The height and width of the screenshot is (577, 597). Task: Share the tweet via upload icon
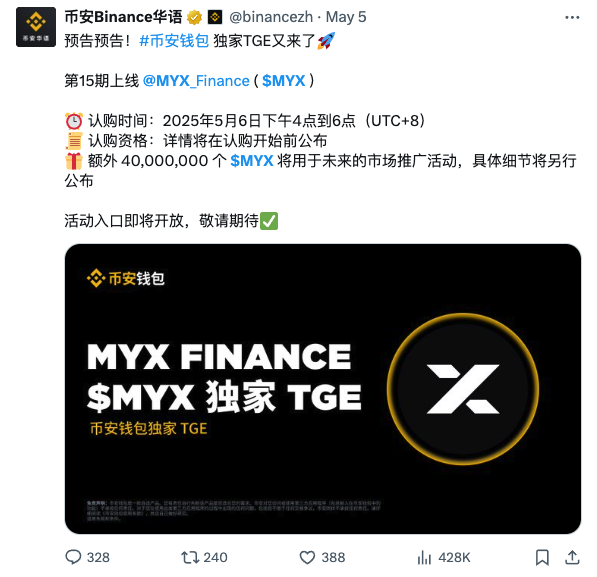pos(572,557)
